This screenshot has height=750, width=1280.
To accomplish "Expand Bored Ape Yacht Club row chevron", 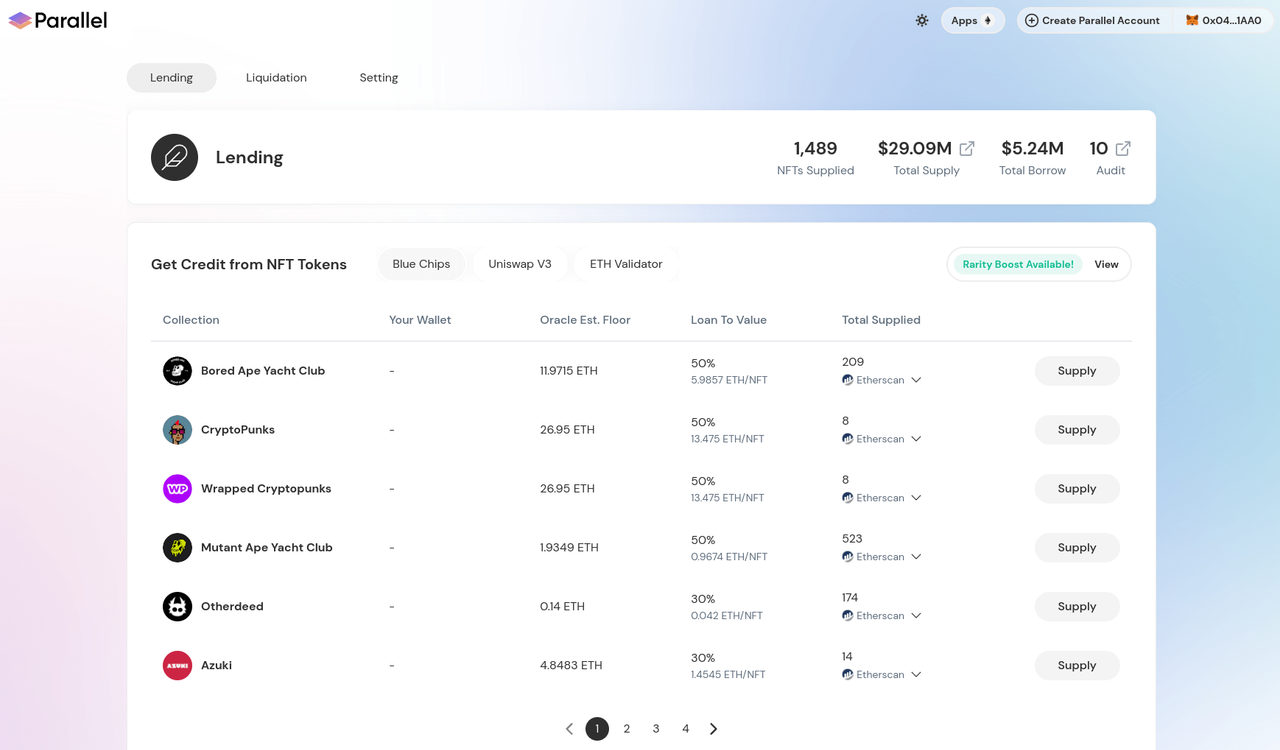I will (916, 380).
